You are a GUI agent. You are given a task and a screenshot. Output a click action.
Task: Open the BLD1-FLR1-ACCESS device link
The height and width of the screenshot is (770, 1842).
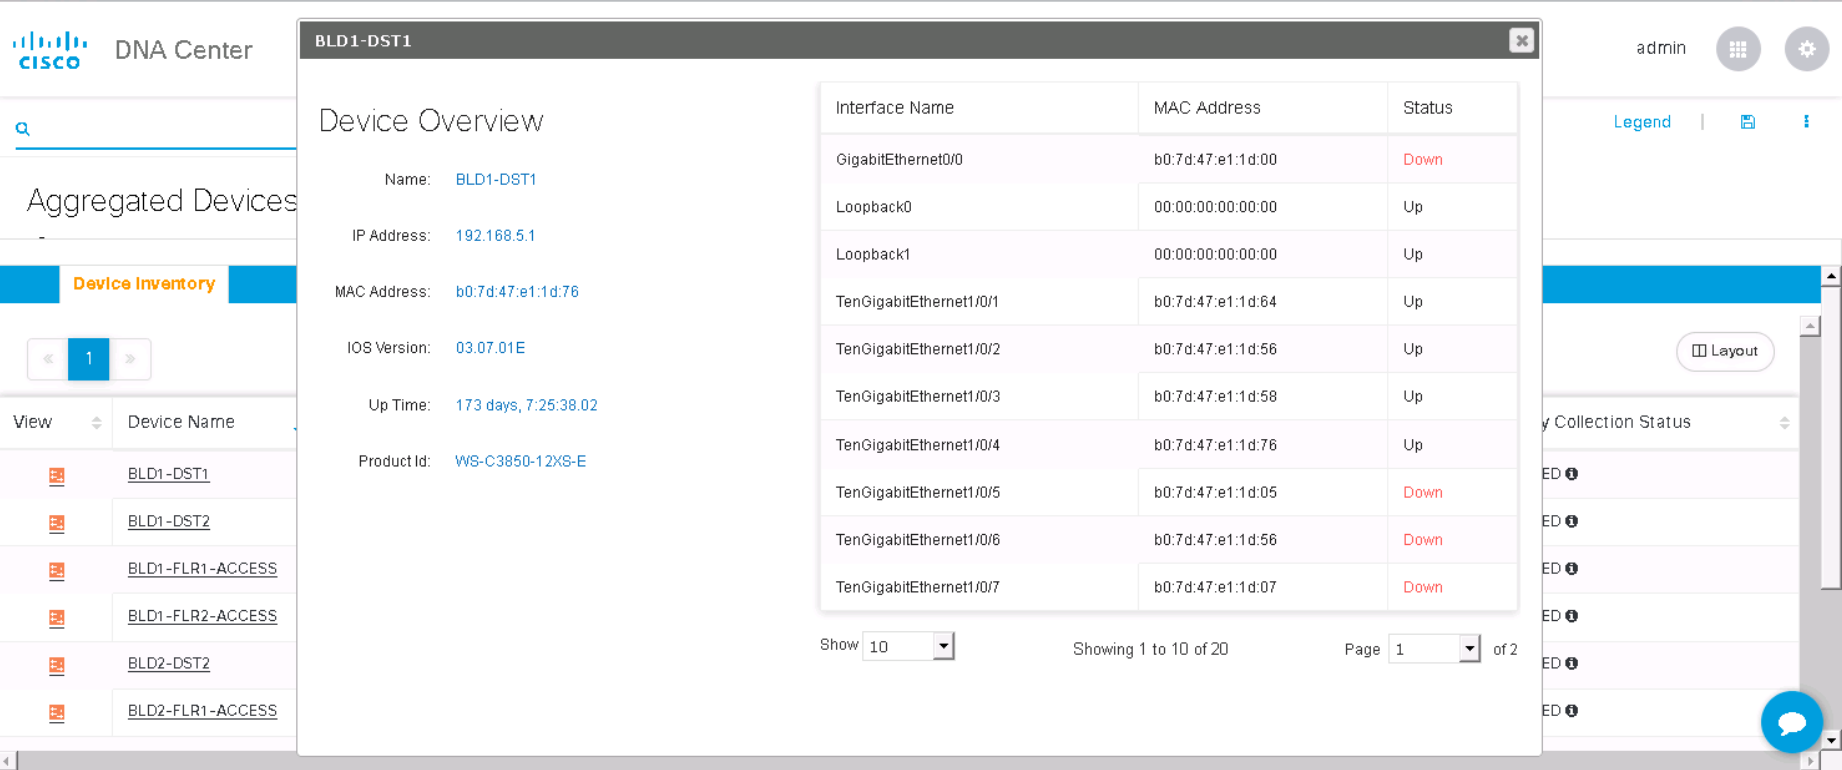202,568
